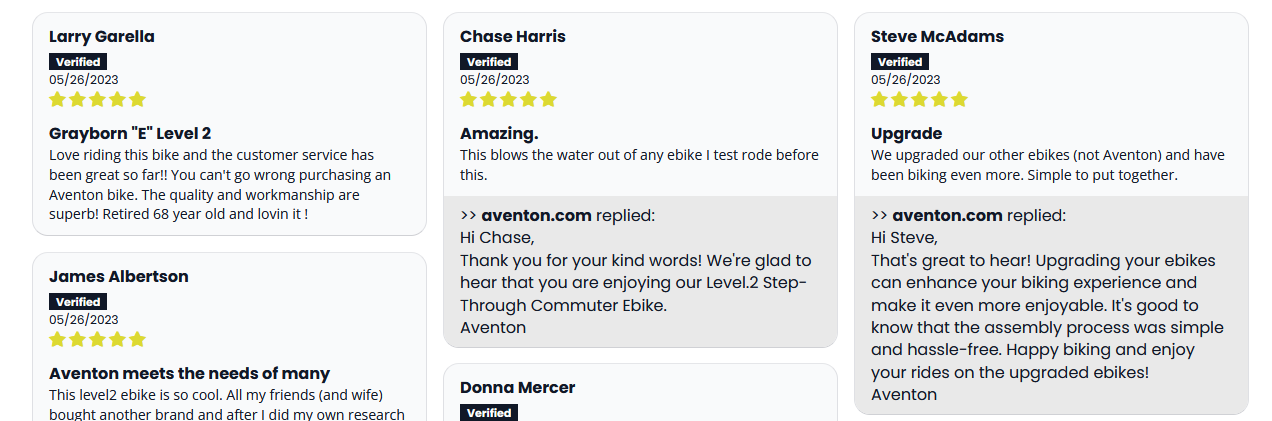Click James Albertson's five-star rating
The width and height of the screenshot is (1272, 421).
pos(97,339)
